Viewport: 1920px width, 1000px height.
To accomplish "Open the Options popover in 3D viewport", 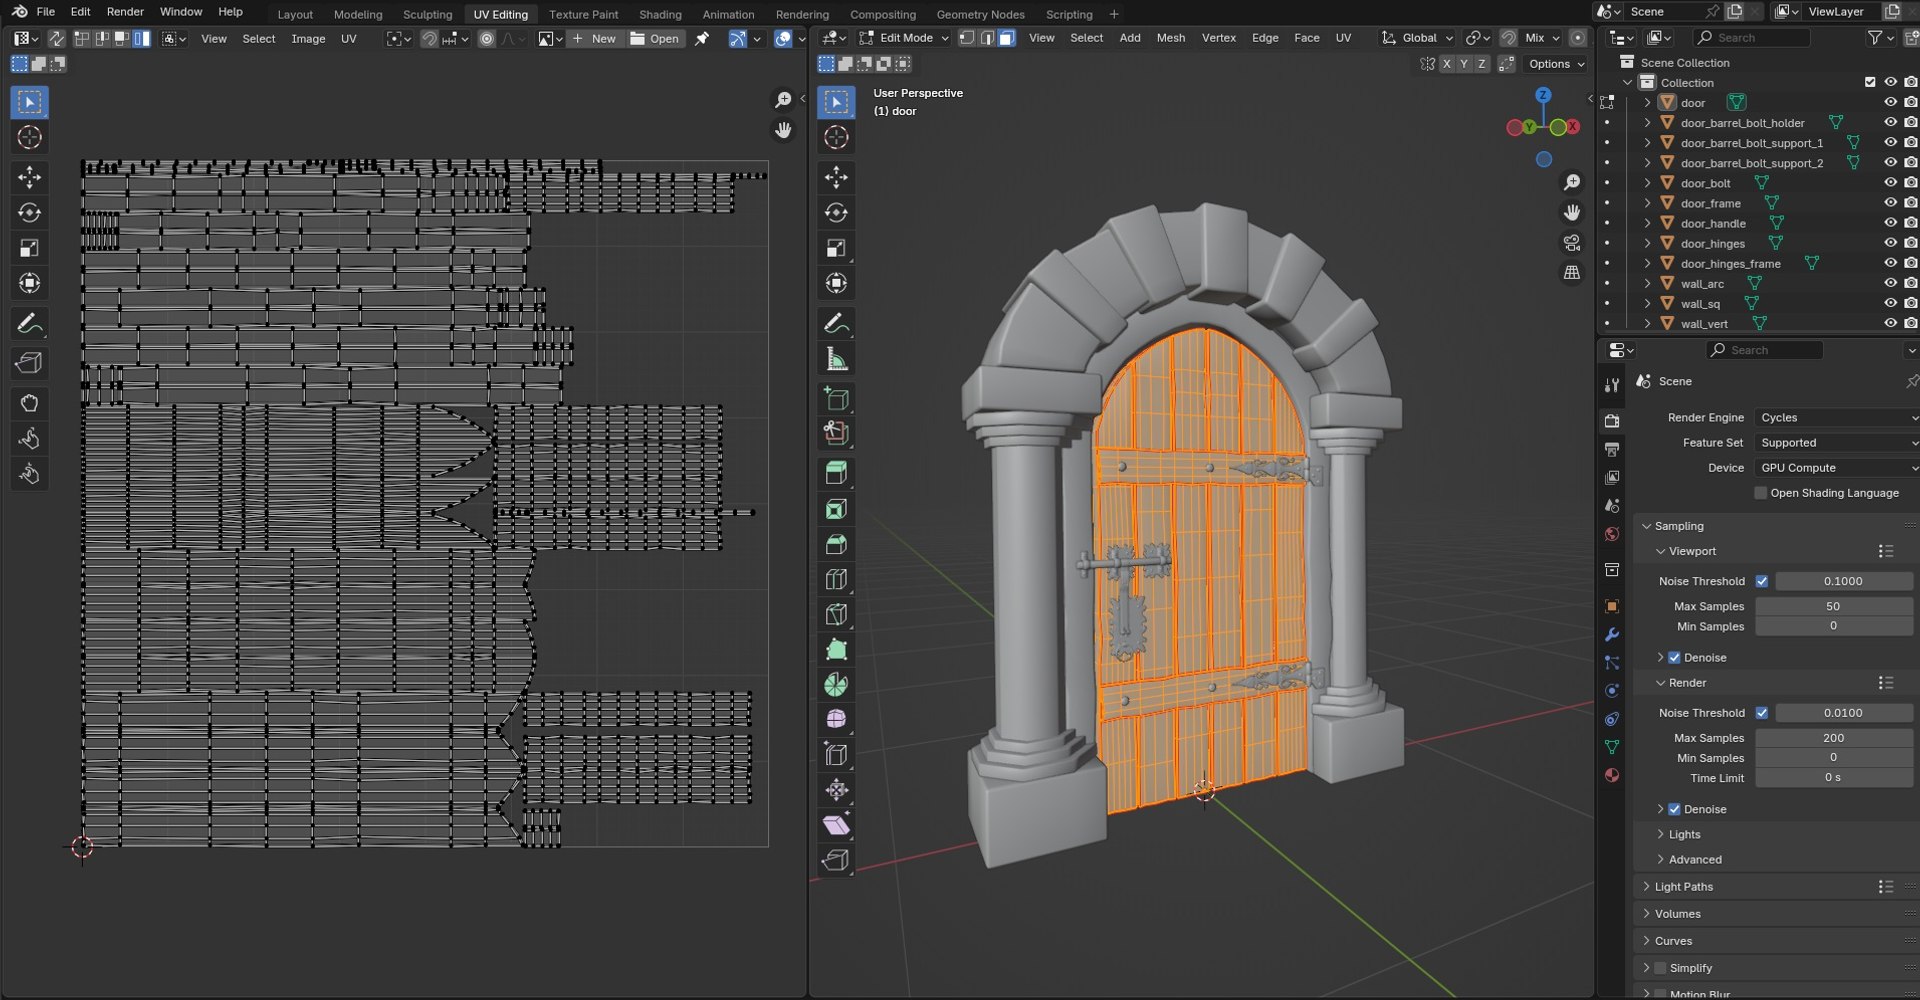I will coord(1556,64).
